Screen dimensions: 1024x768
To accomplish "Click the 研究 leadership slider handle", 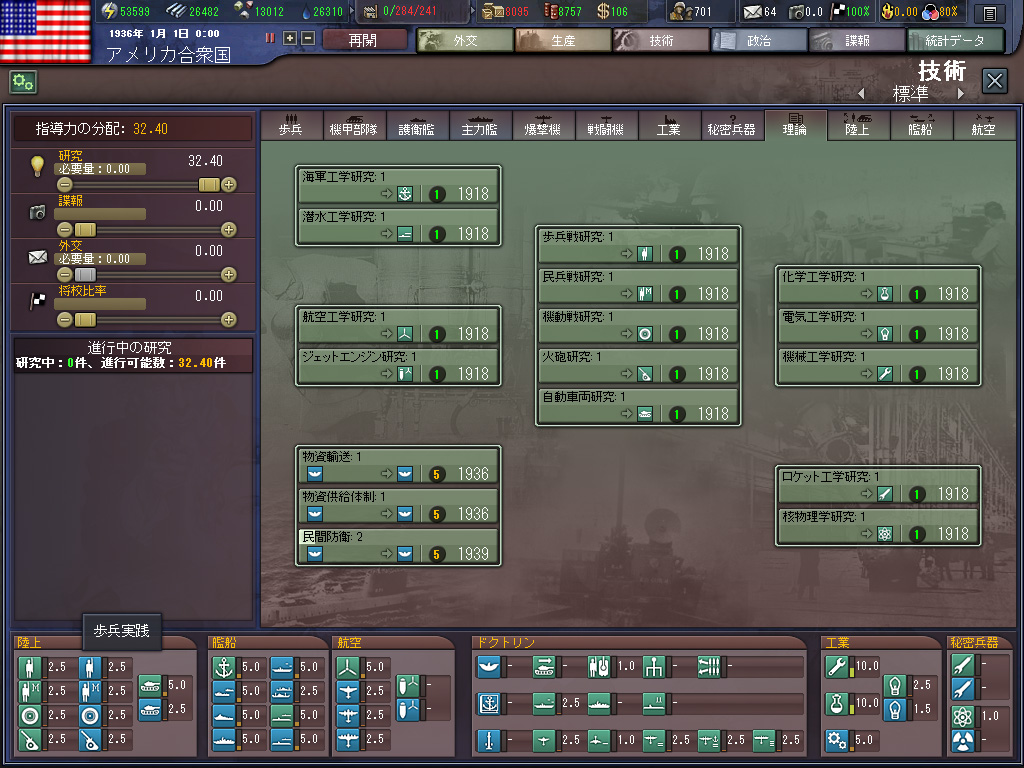I will point(209,185).
